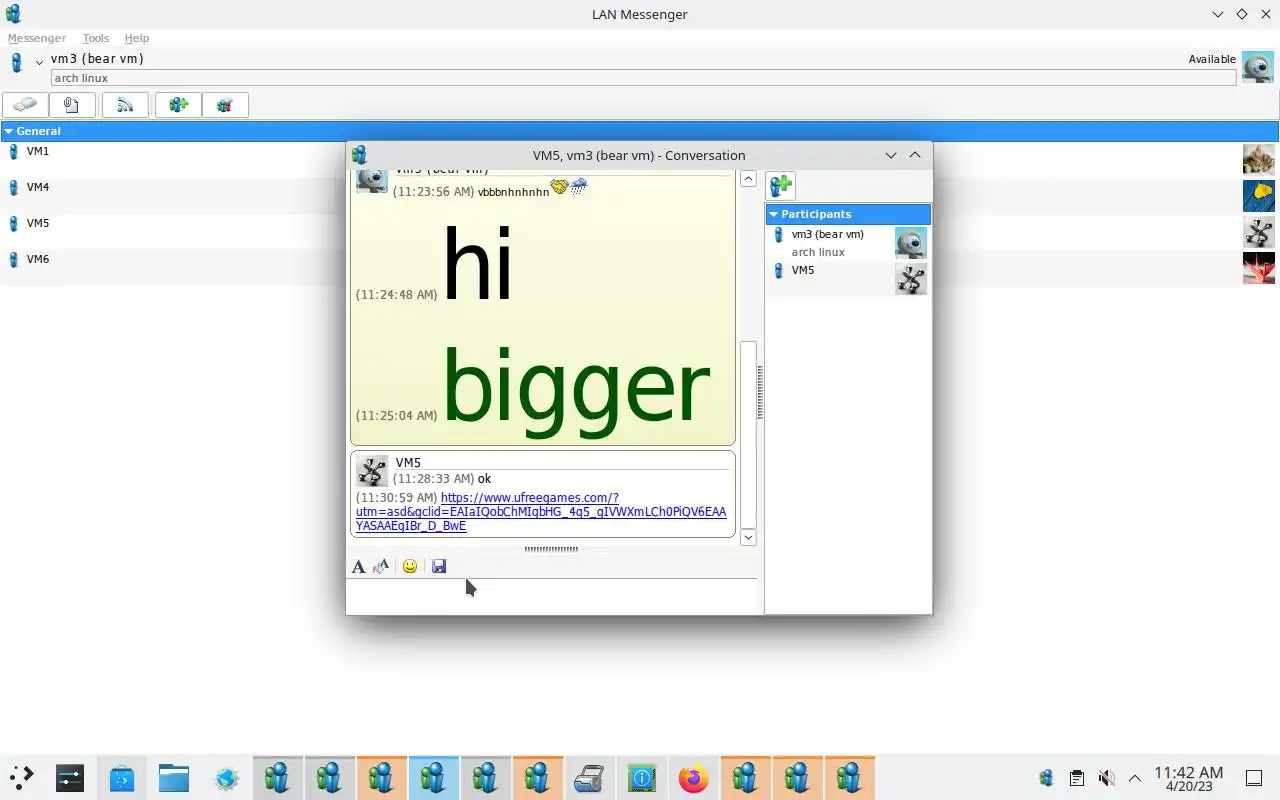
Task: Open the Tools menu
Action: tap(96, 38)
